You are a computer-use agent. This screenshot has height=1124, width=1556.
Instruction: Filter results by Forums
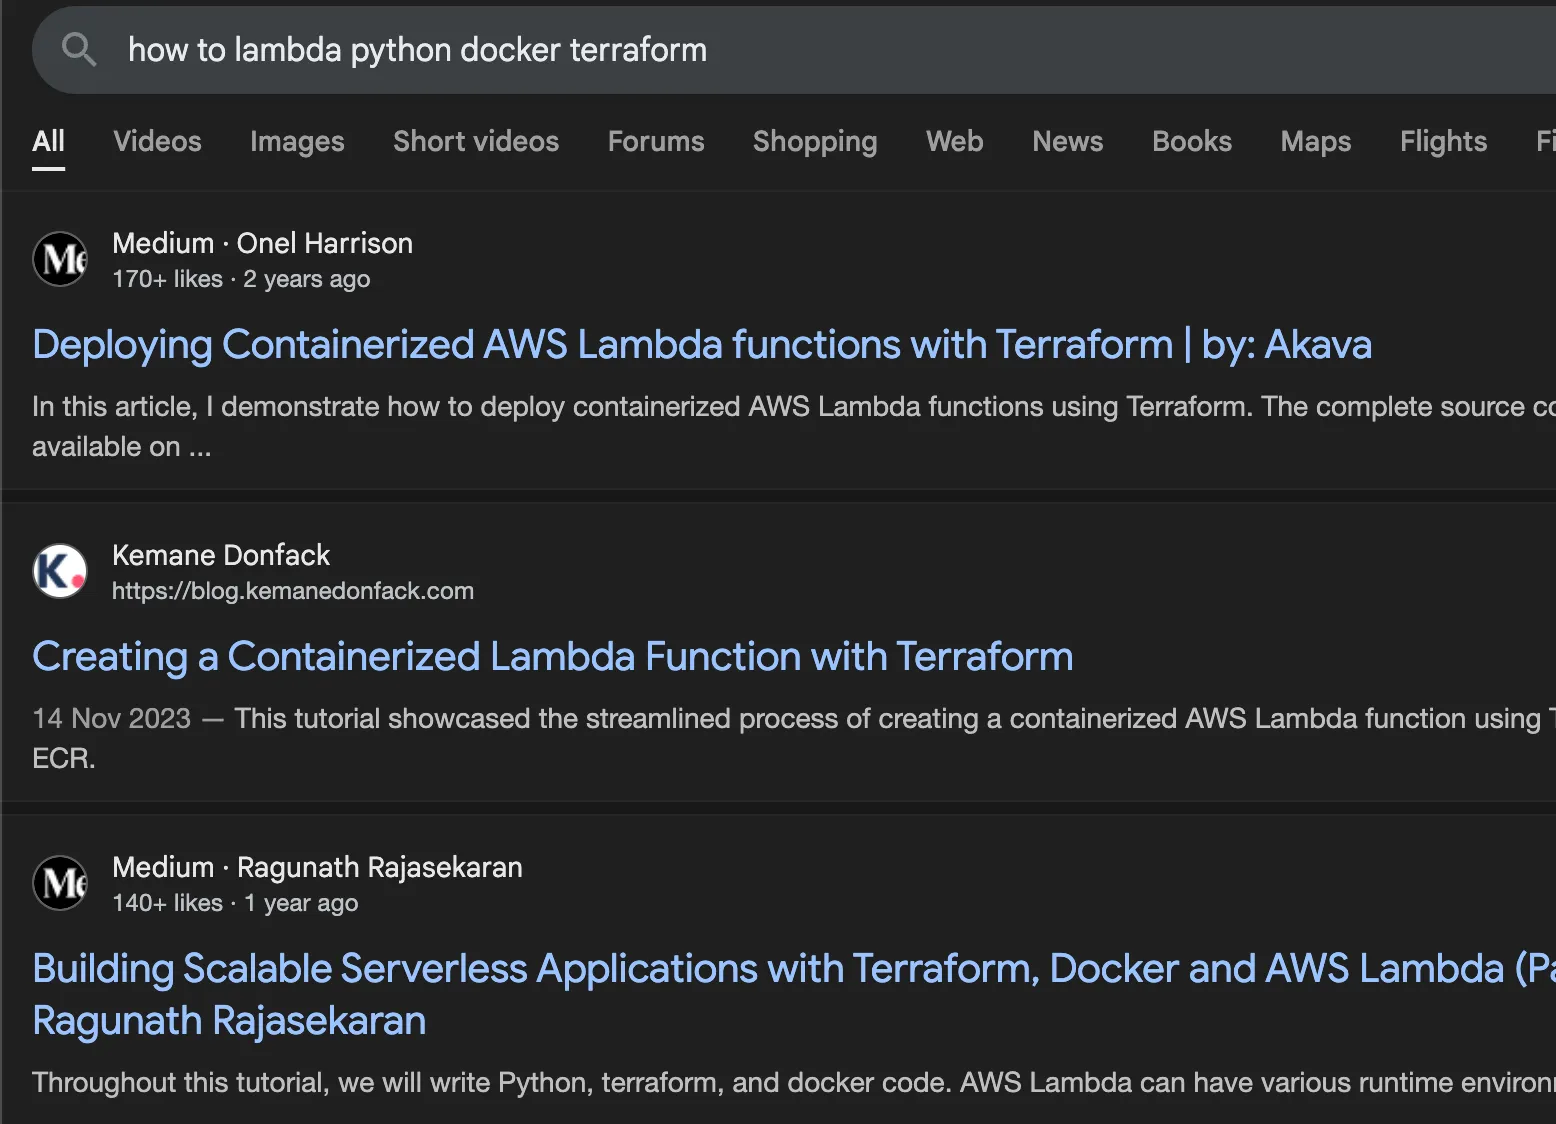point(656,142)
